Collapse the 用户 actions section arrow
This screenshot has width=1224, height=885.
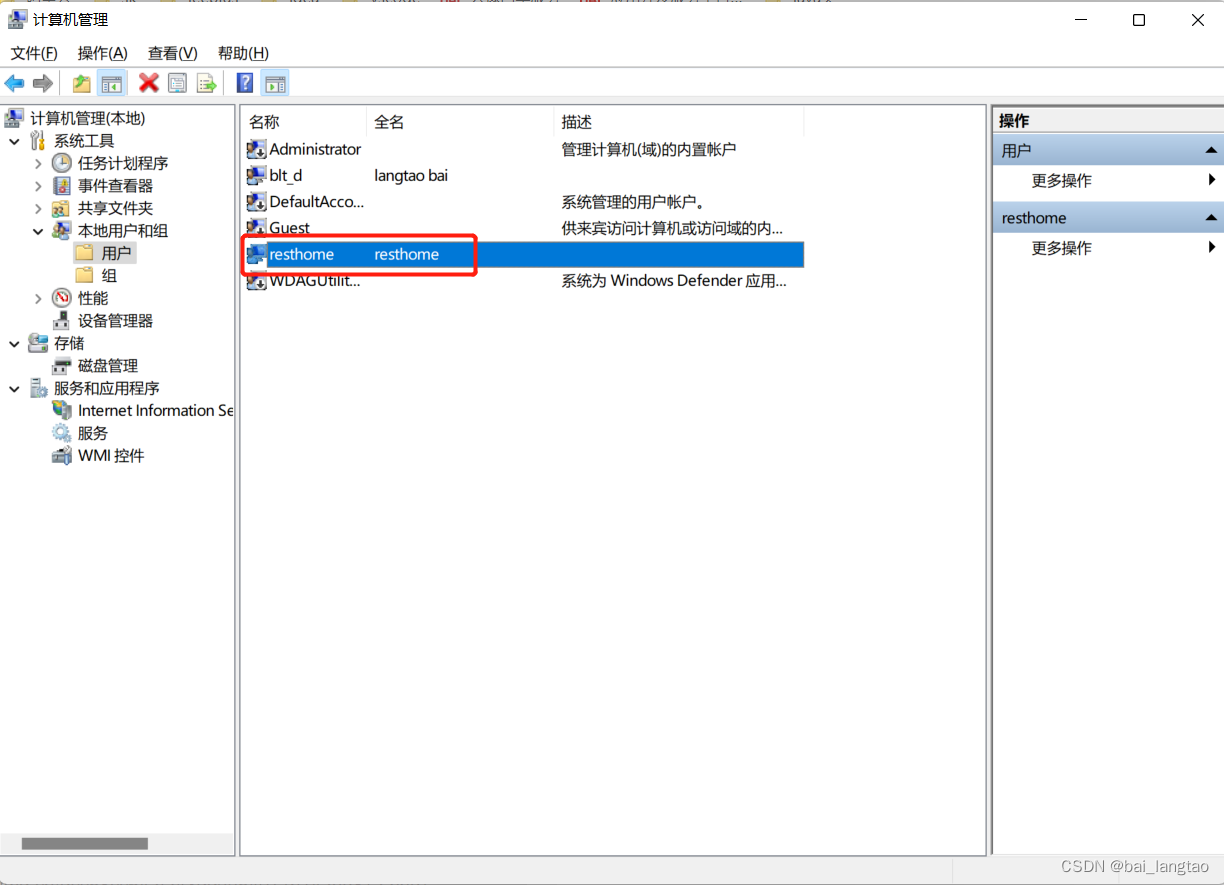[1210, 151]
